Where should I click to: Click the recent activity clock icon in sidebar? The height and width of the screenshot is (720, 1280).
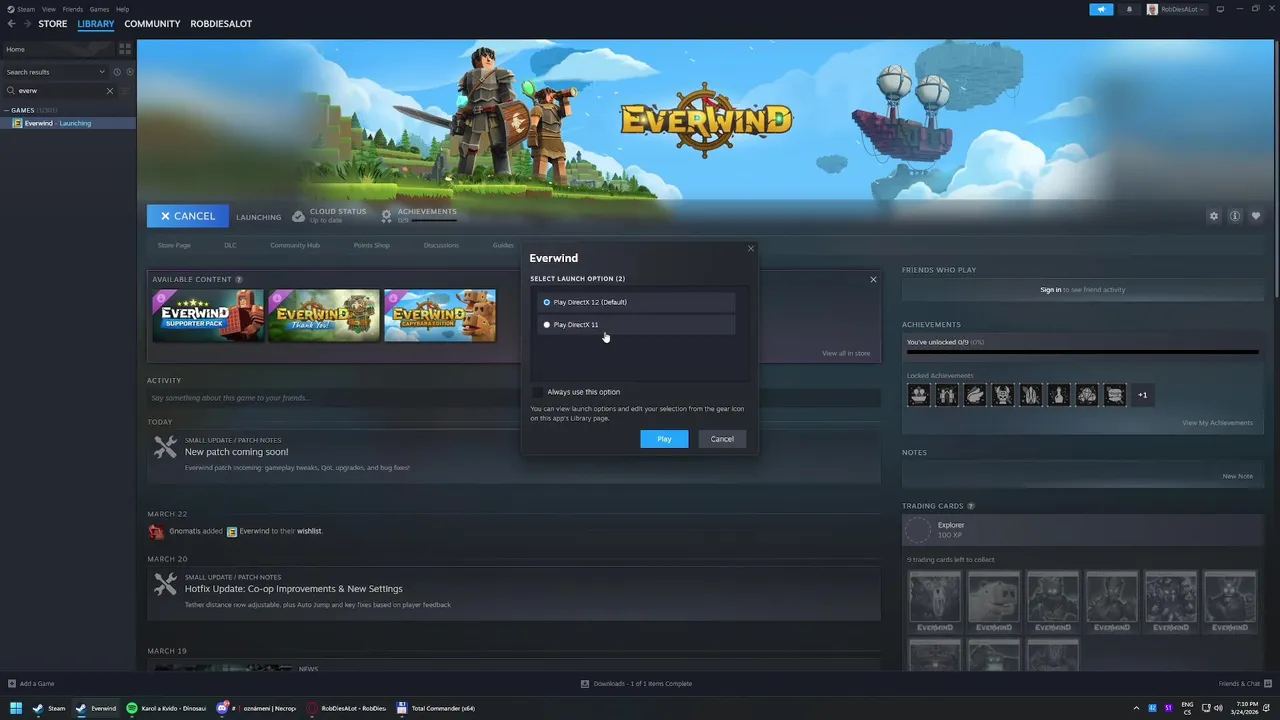pos(117,72)
